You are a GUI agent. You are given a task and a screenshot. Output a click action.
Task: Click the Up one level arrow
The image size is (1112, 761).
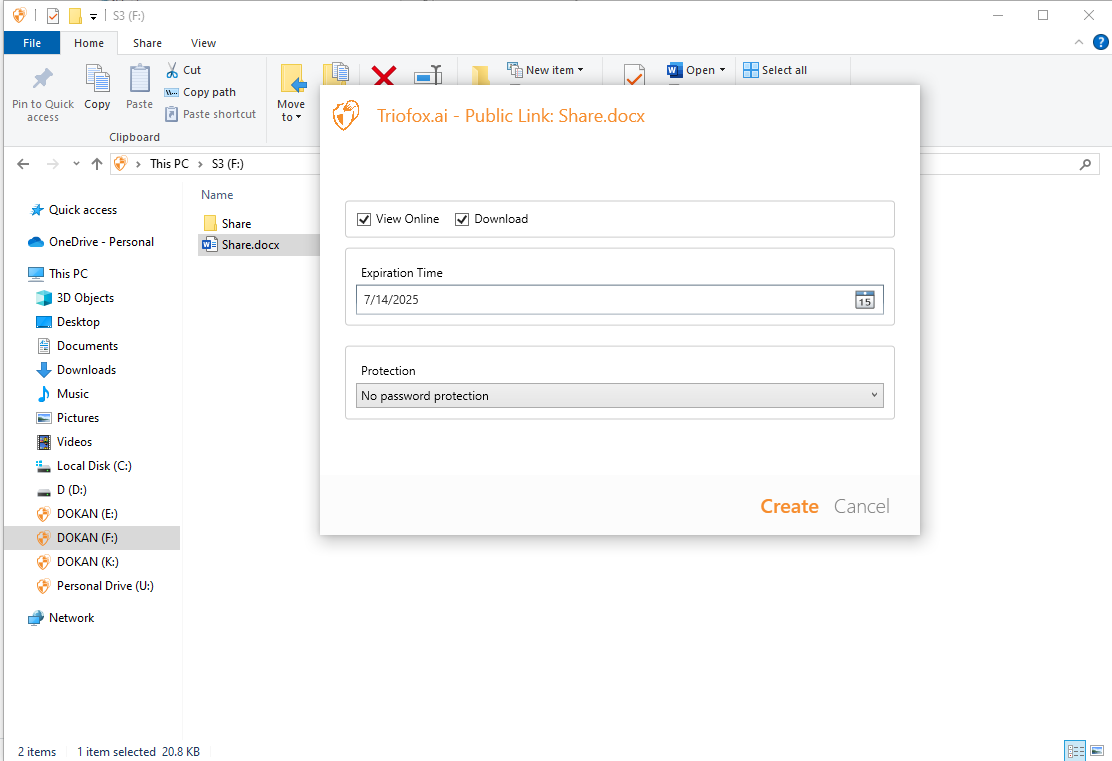tap(97, 164)
